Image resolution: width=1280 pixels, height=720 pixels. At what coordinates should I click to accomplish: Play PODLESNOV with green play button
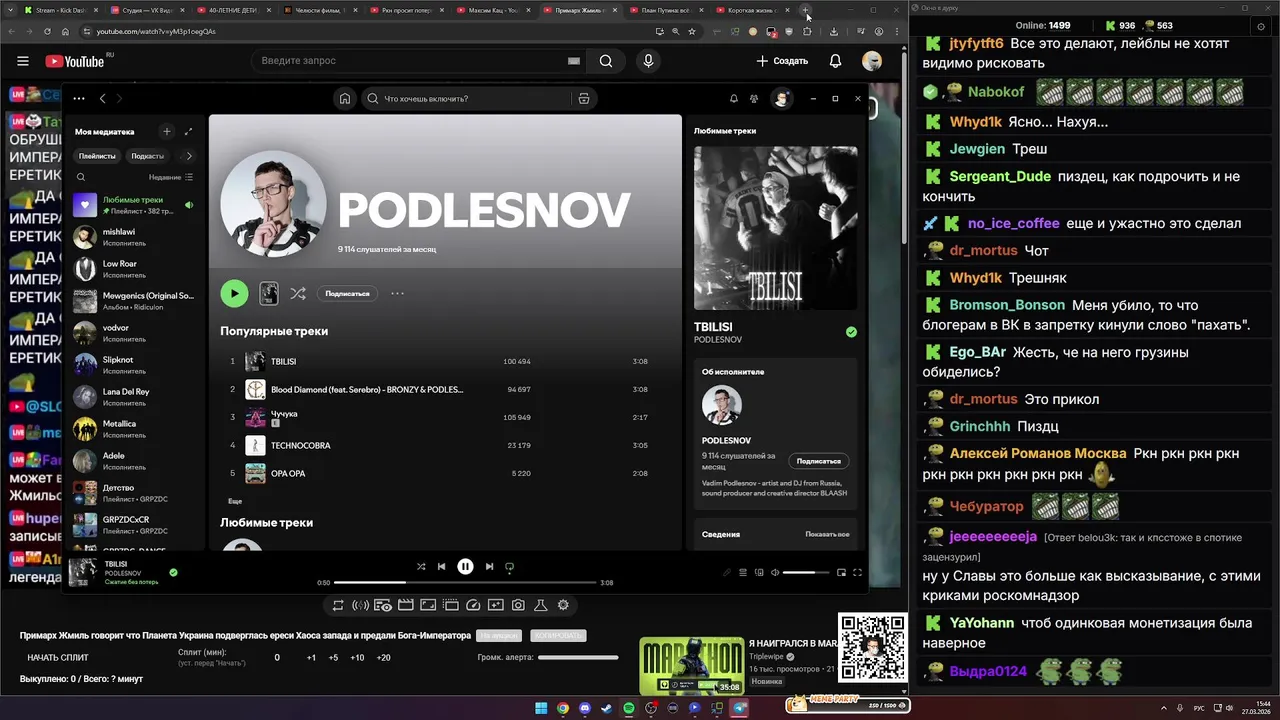234,293
